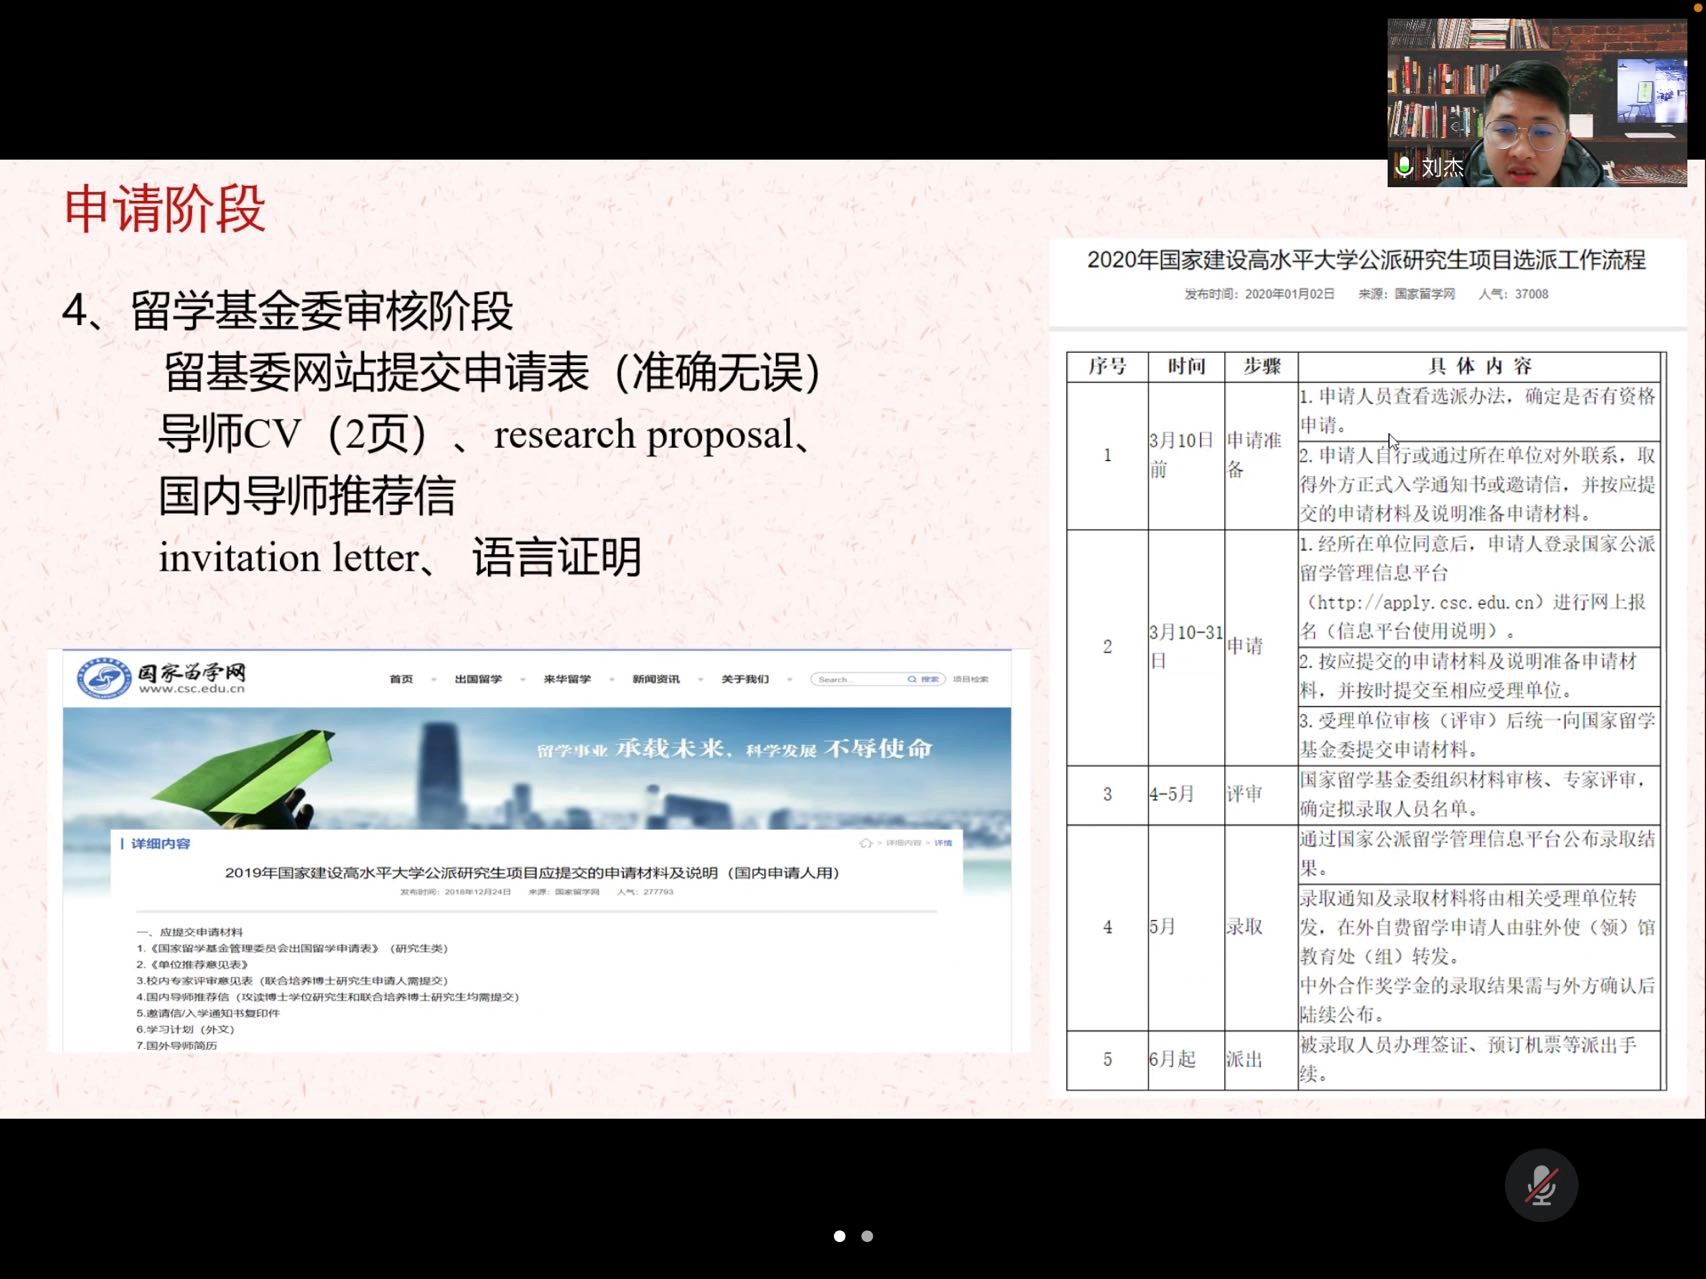Viewport: 1706px width, 1279px height.
Task: Click the www.csc.edu.cn site address text
Action: point(191,688)
